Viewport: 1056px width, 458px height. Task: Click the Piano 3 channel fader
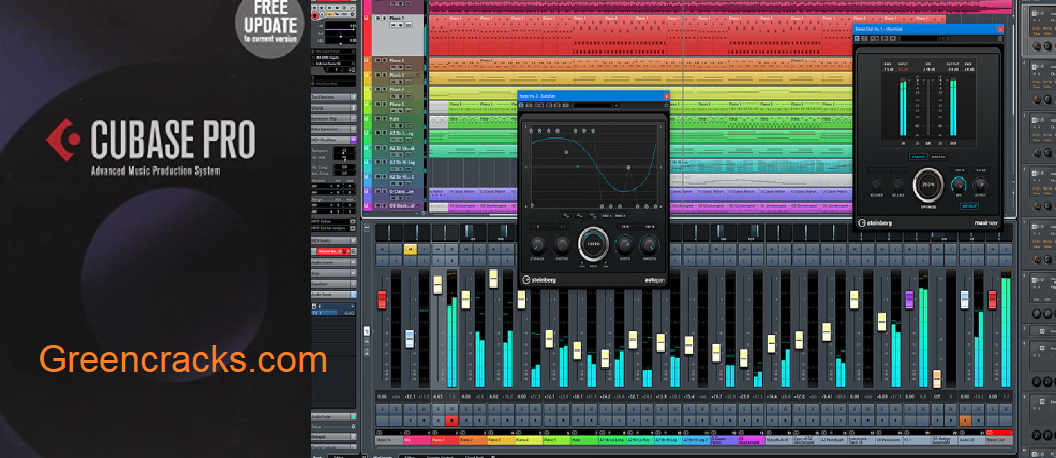(494, 278)
